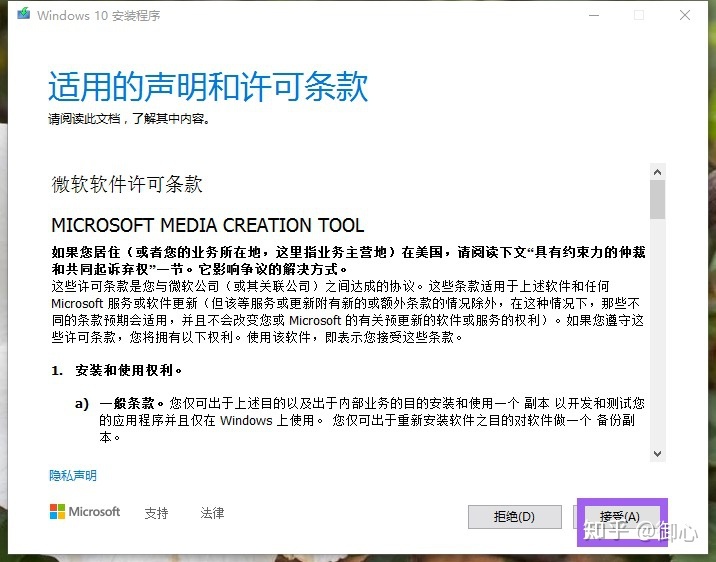Click the license scrollbar down arrow
Image resolution: width=716 pixels, height=562 pixels.
(658, 453)
